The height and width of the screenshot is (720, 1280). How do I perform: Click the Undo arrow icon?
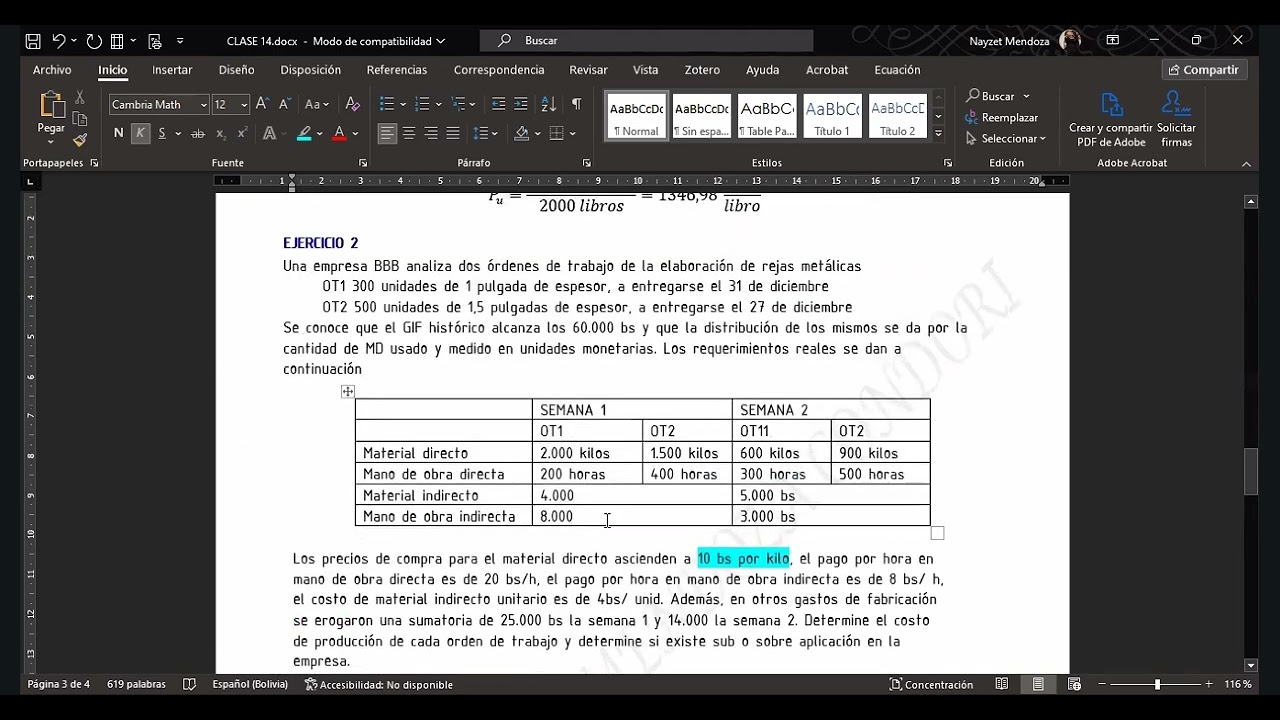(x=59, y=41)
